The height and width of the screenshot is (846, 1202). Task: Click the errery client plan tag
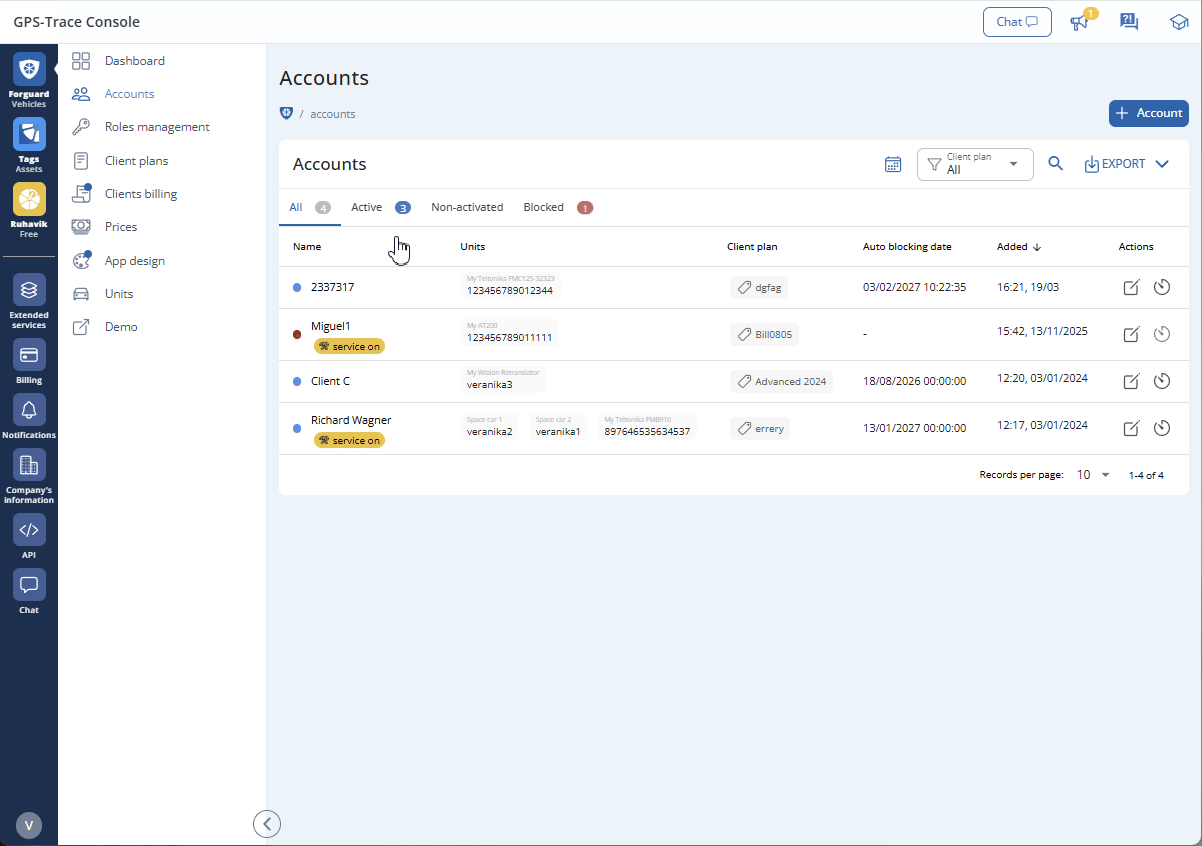tap(760, 428)
